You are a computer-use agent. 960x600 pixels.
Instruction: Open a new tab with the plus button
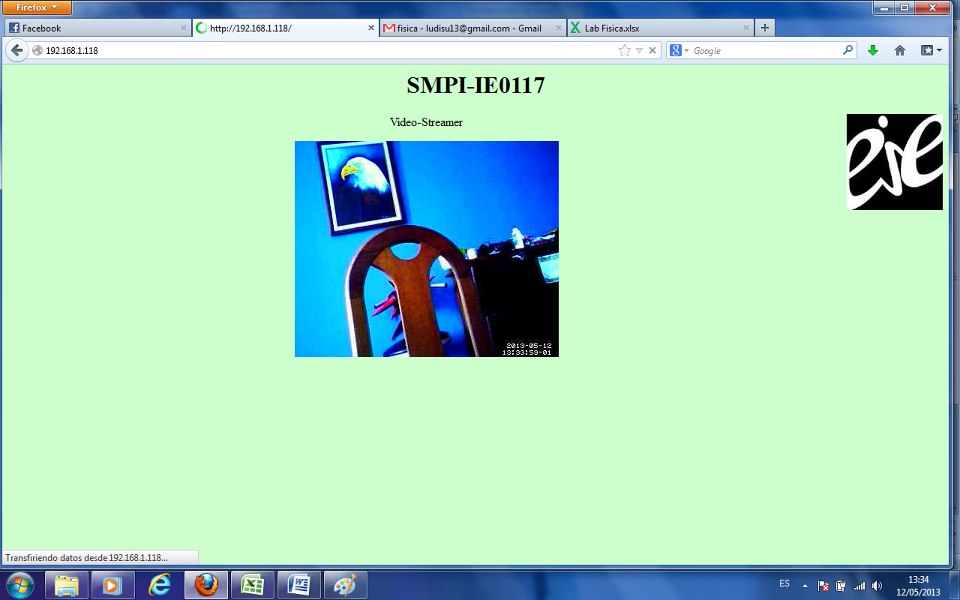pyautogui.click(x=765, y=28)
